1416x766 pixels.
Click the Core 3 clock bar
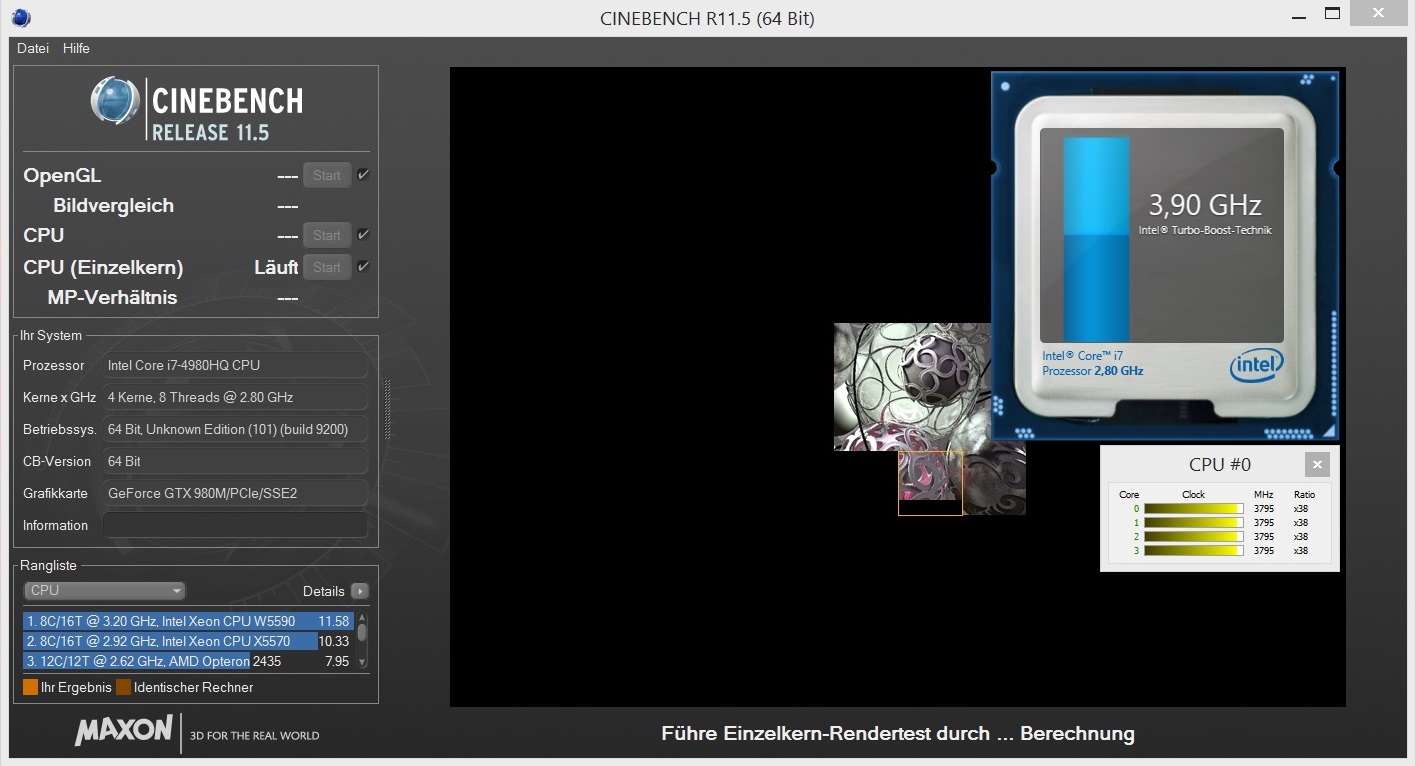point(1193,551)
